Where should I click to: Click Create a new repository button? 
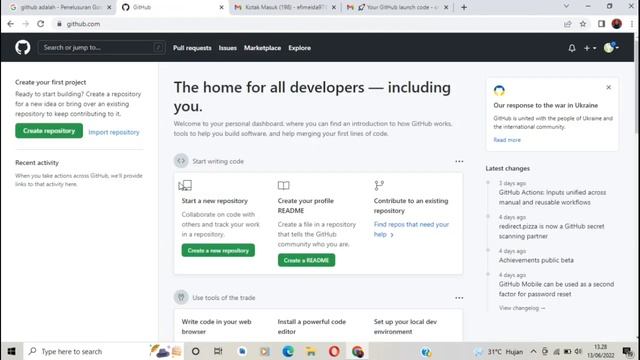coord(218,251)
